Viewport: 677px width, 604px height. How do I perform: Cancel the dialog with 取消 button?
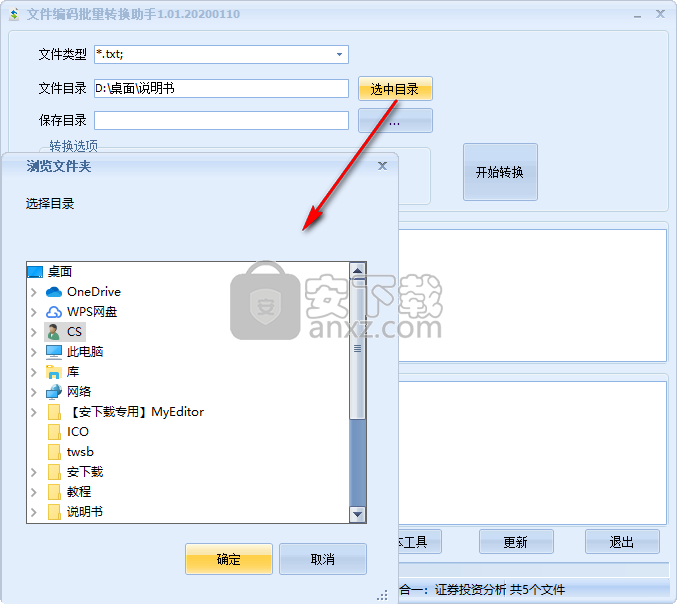click(323, 559)
